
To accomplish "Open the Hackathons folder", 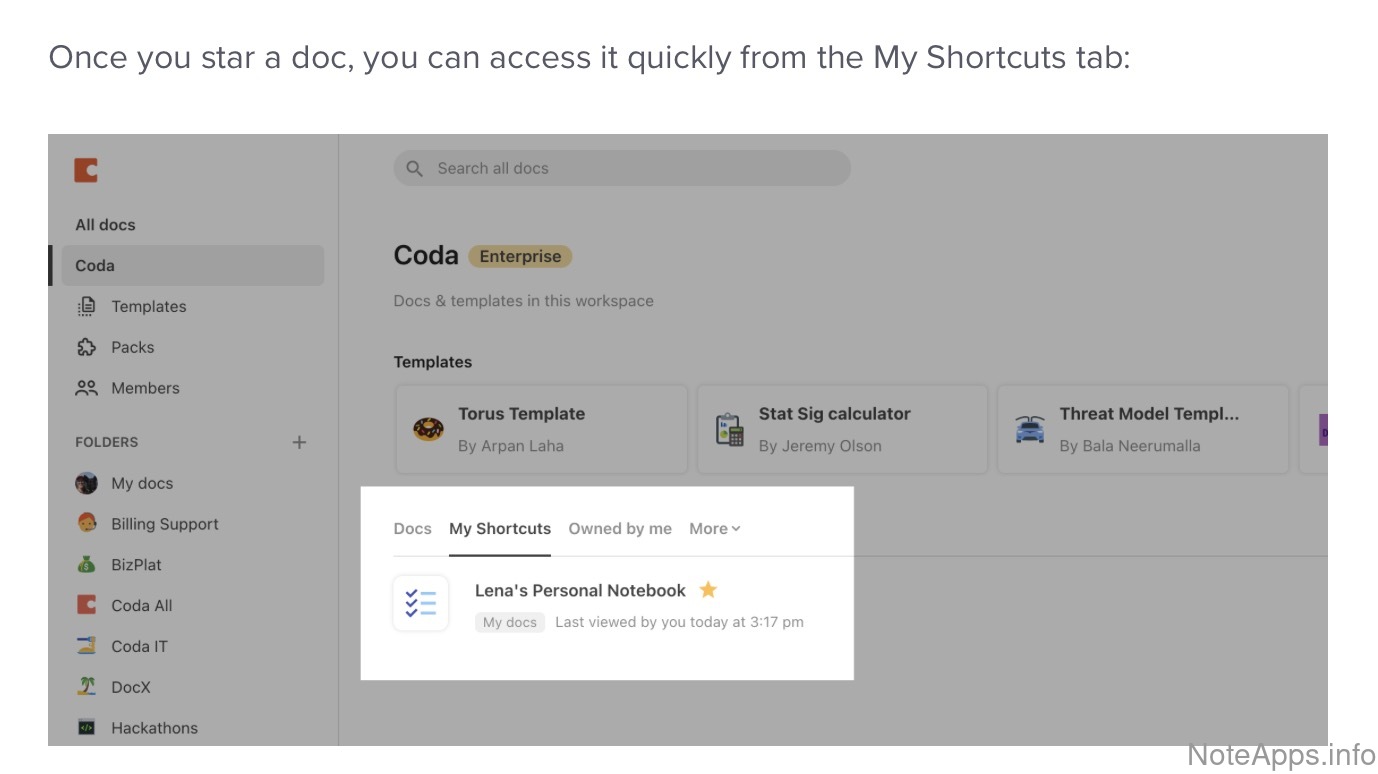I will pos(154,728).
